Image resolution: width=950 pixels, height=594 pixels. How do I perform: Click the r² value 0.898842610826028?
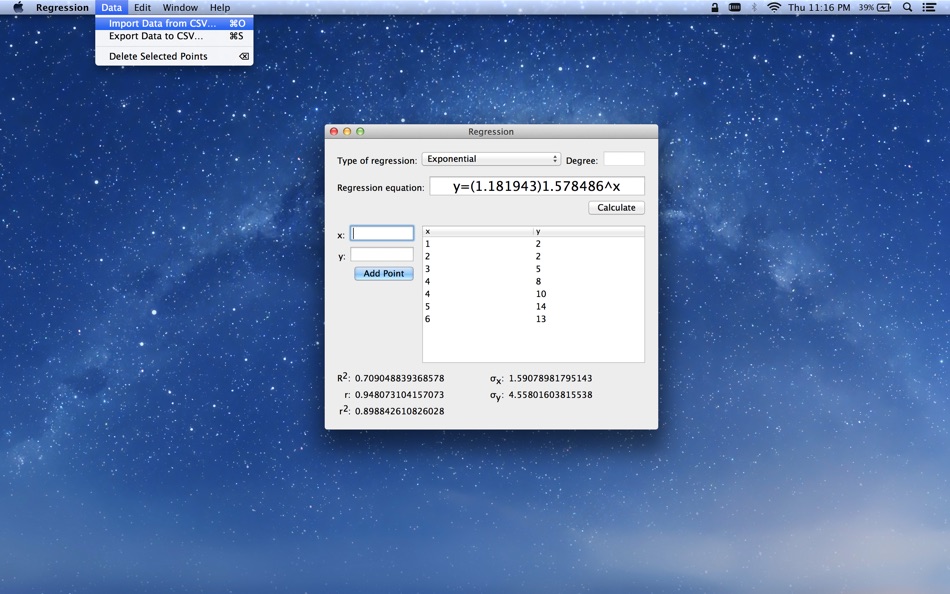(x=399, y=411)
